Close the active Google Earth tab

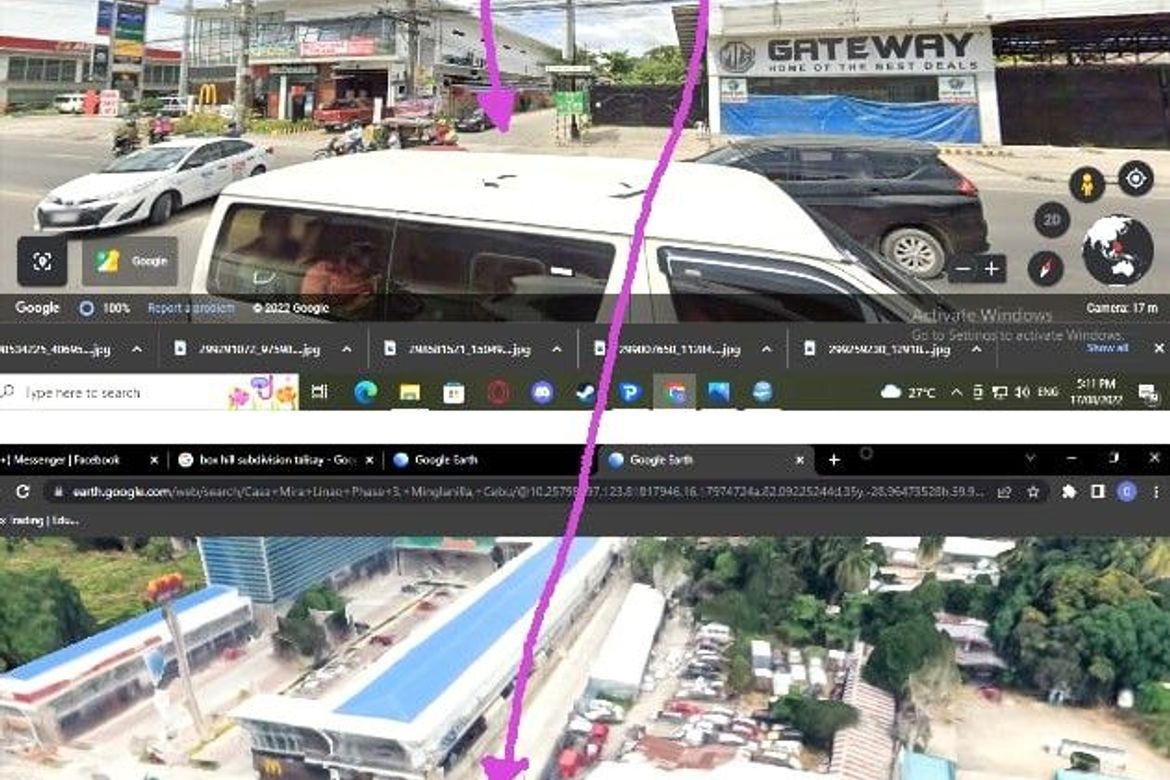pyautogui.click(x=800, y=460)
